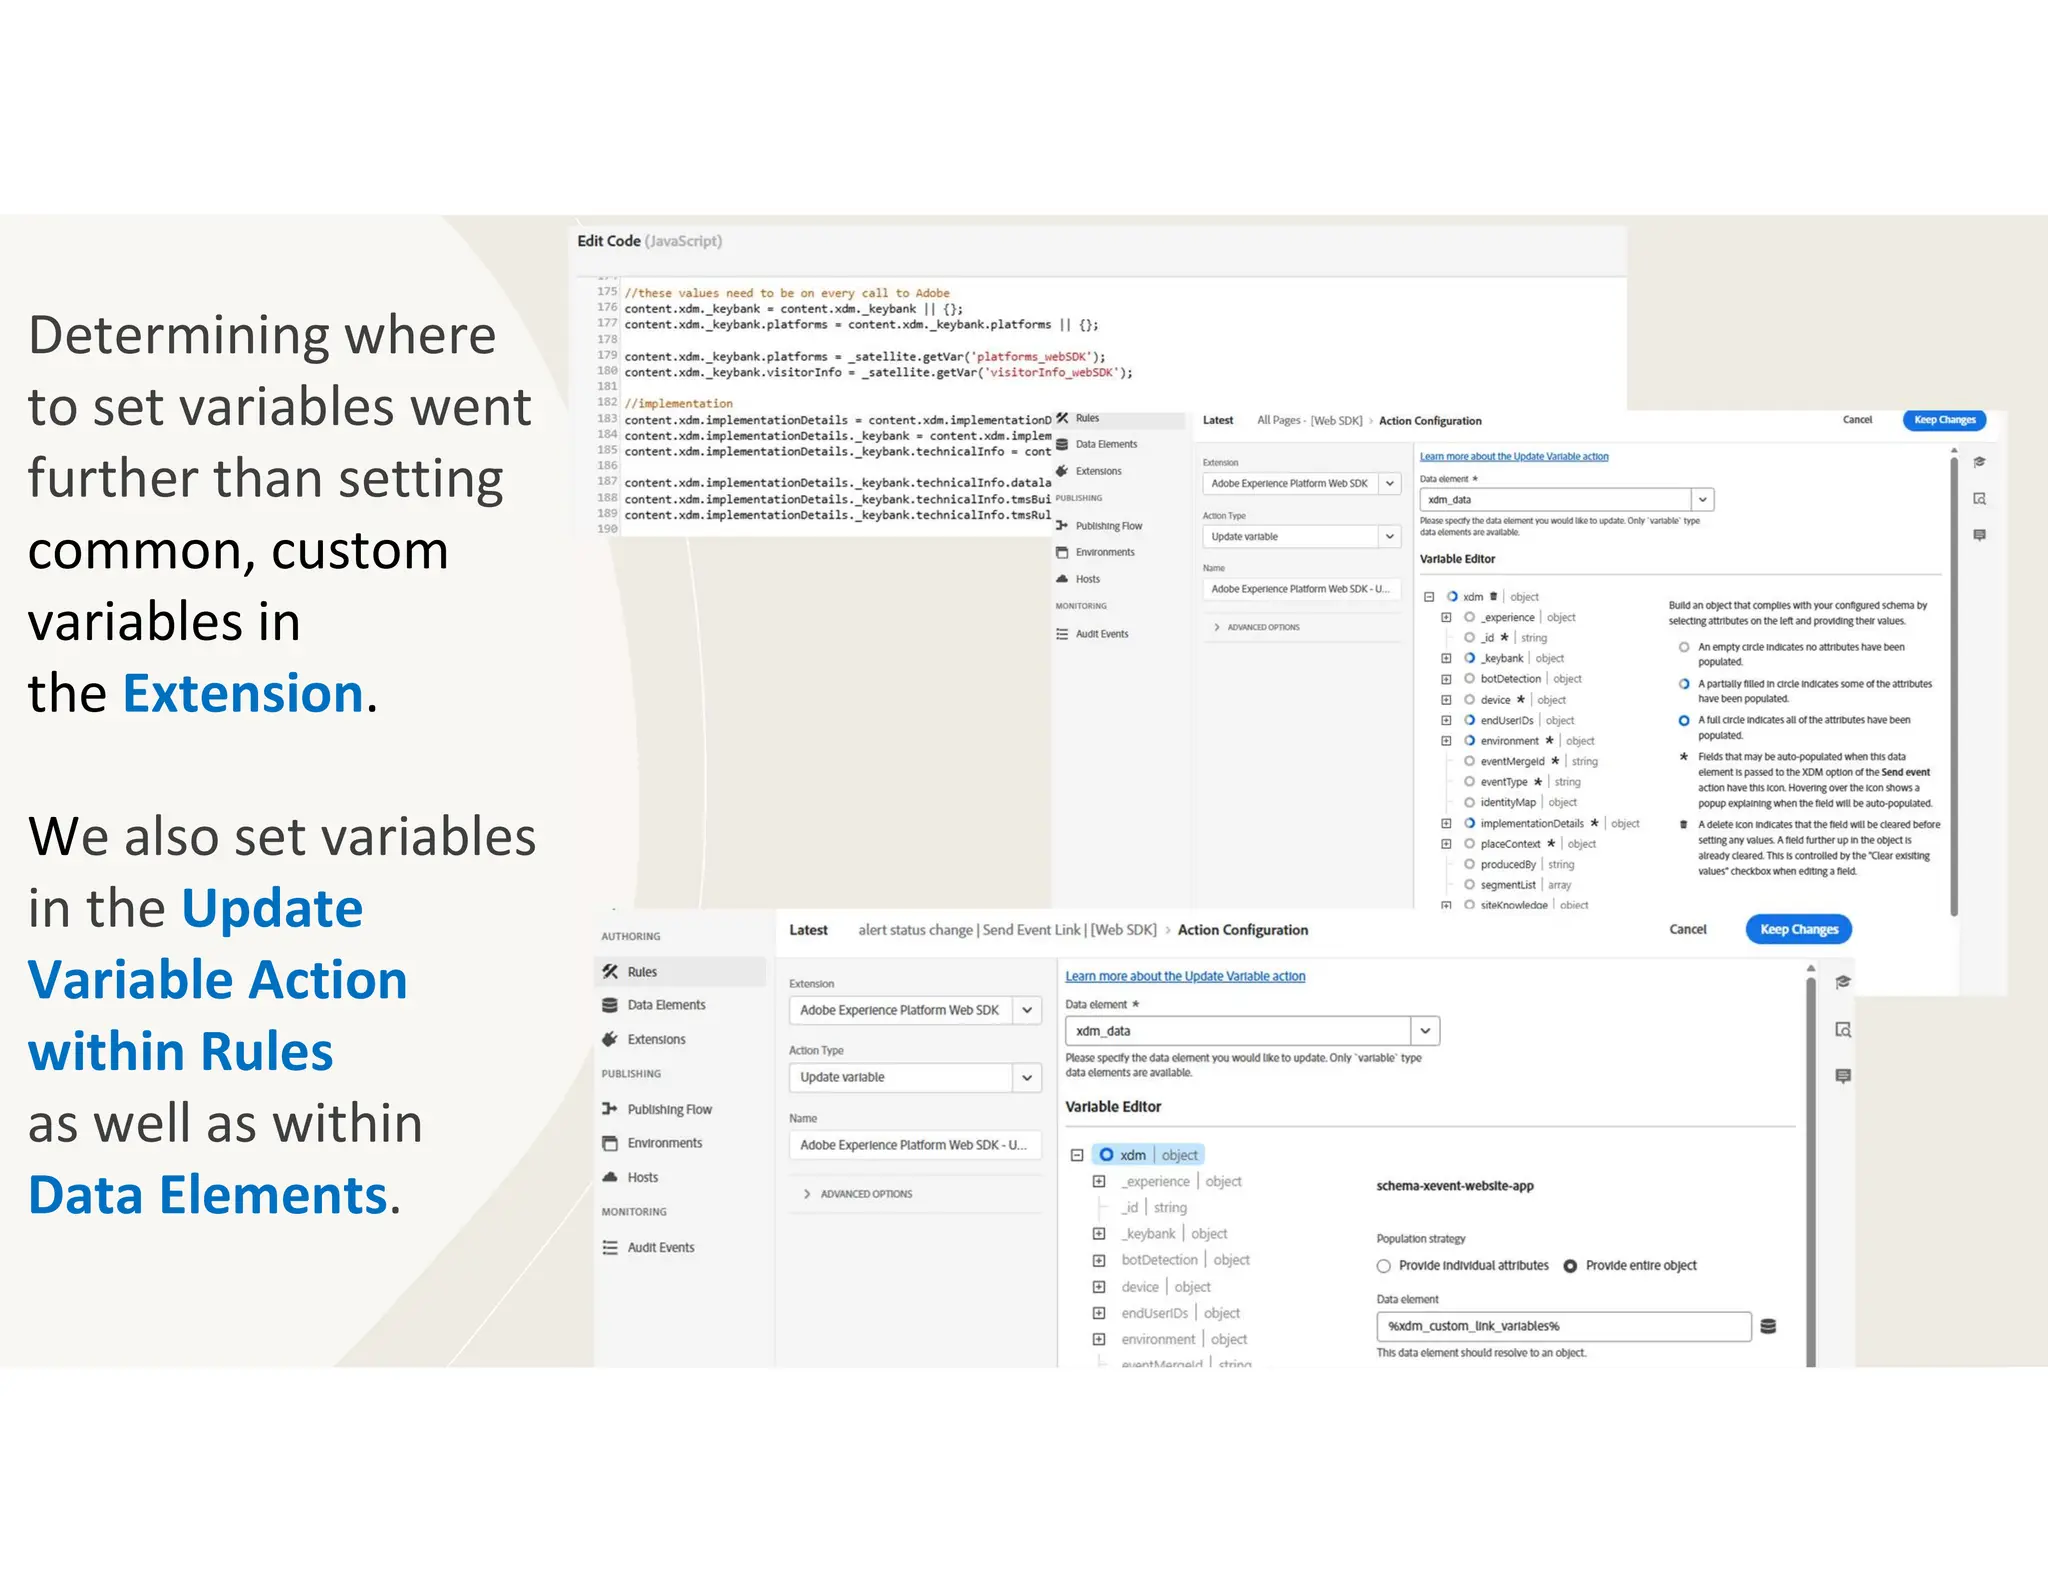Screen dimensions: 2048x1582
Task: Click All Pages - [Web SDK] breadcrumb
Action: 1309,421
